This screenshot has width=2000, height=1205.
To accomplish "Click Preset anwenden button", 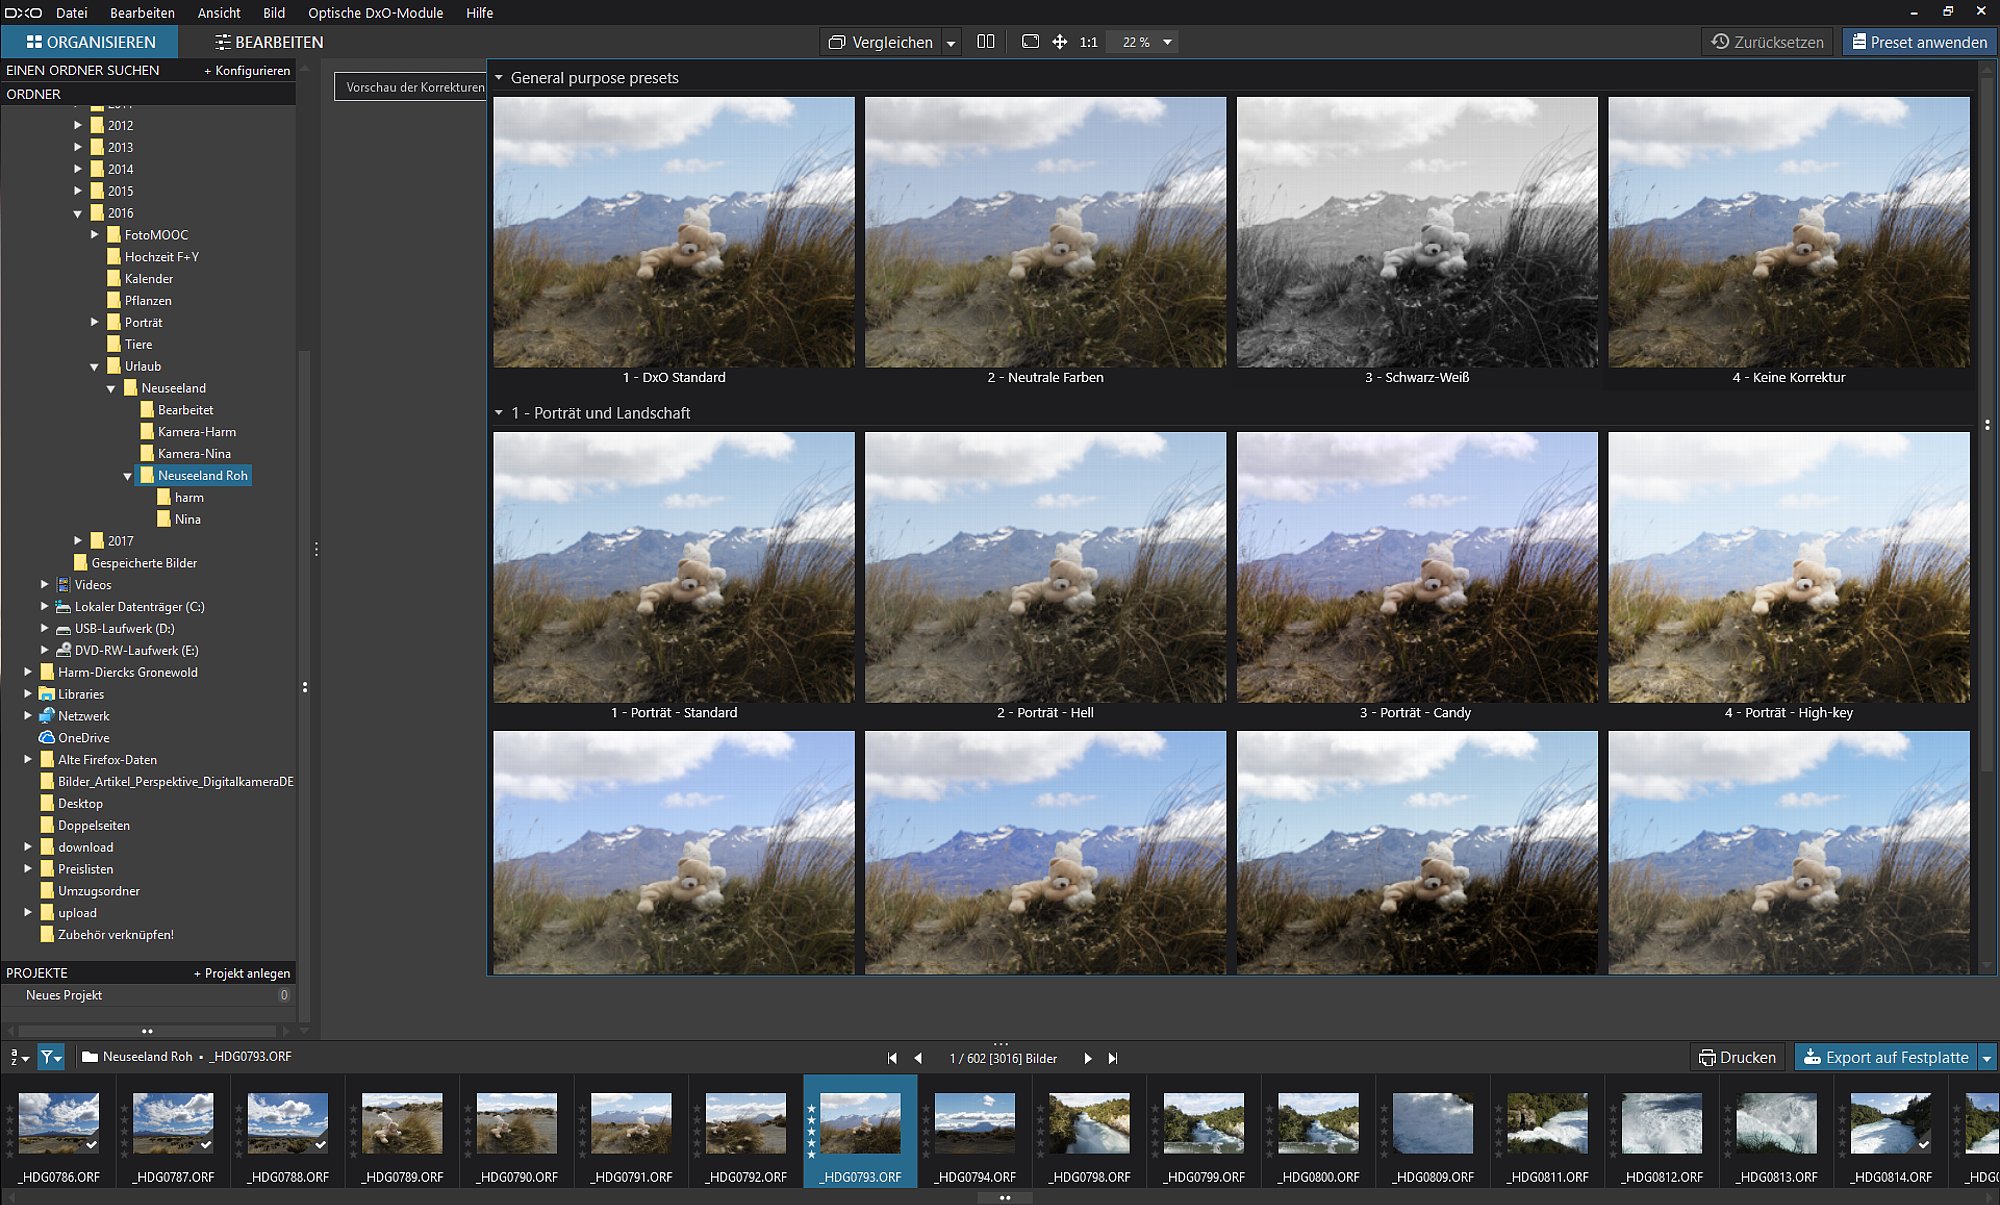I will (1919, 42).
